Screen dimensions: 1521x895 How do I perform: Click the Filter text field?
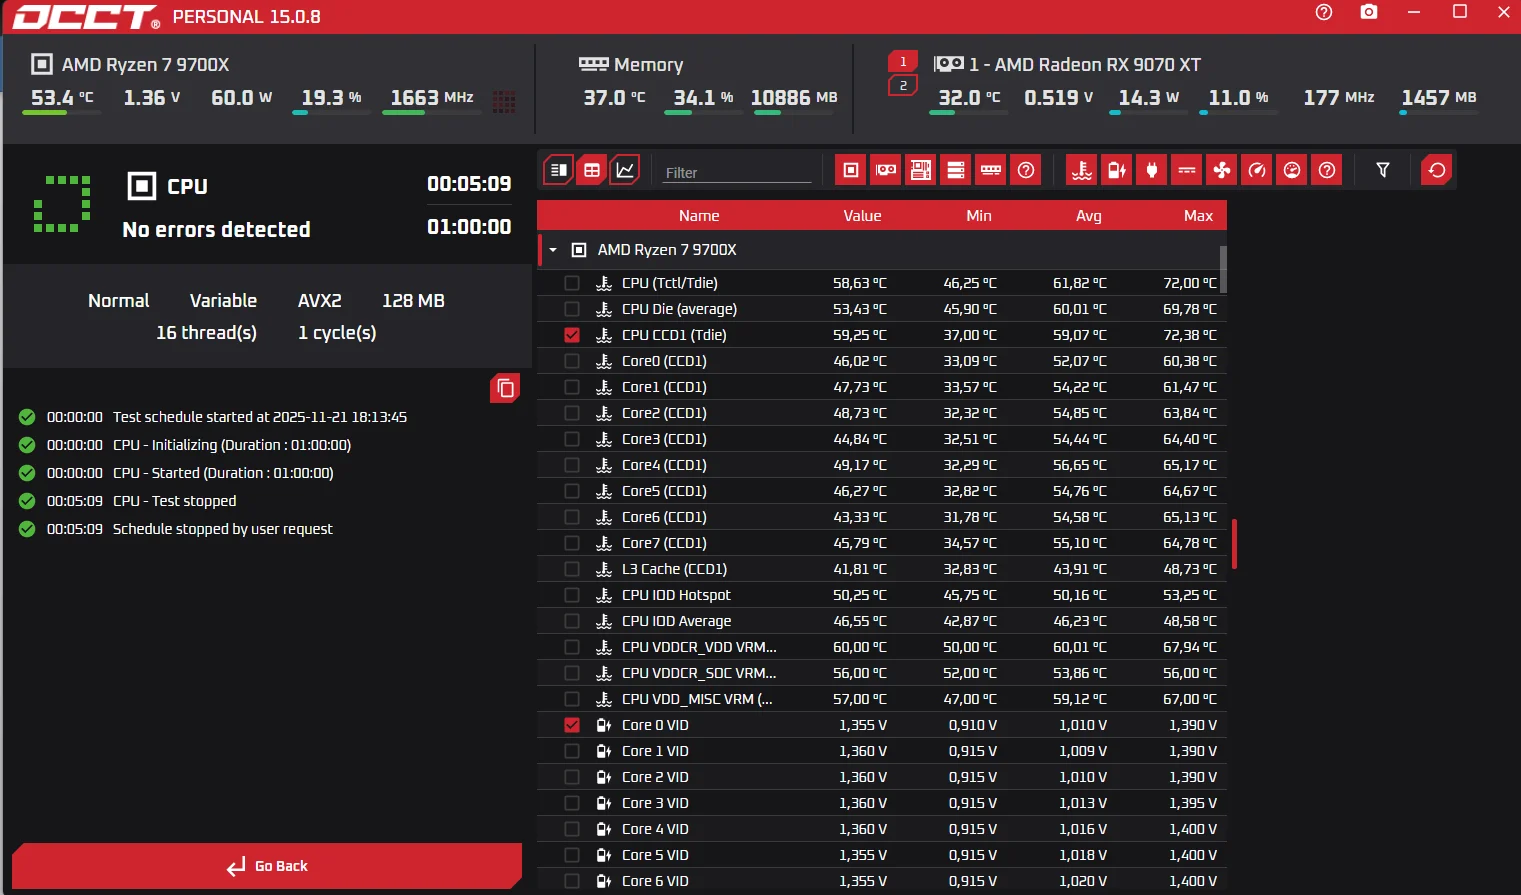[x=738, y=172]
